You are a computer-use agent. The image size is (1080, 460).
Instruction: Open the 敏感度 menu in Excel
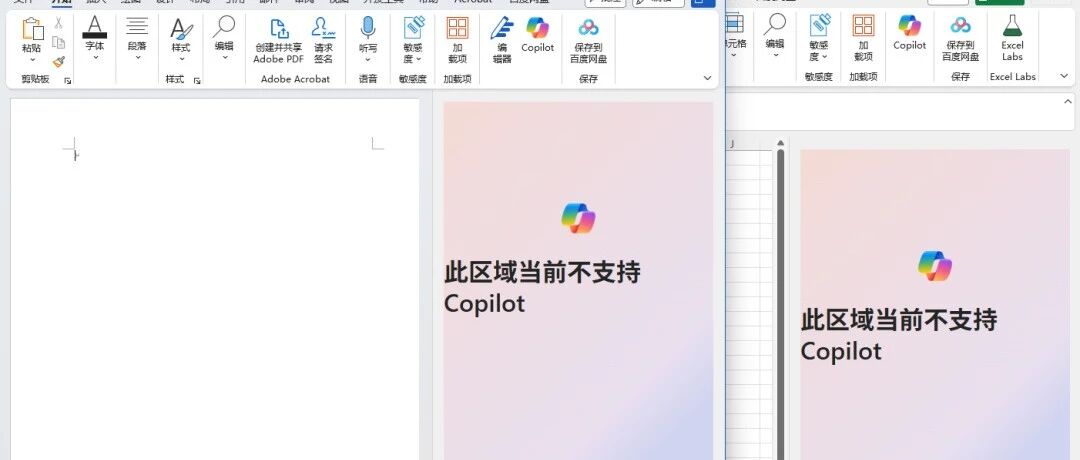coord(818,38)
